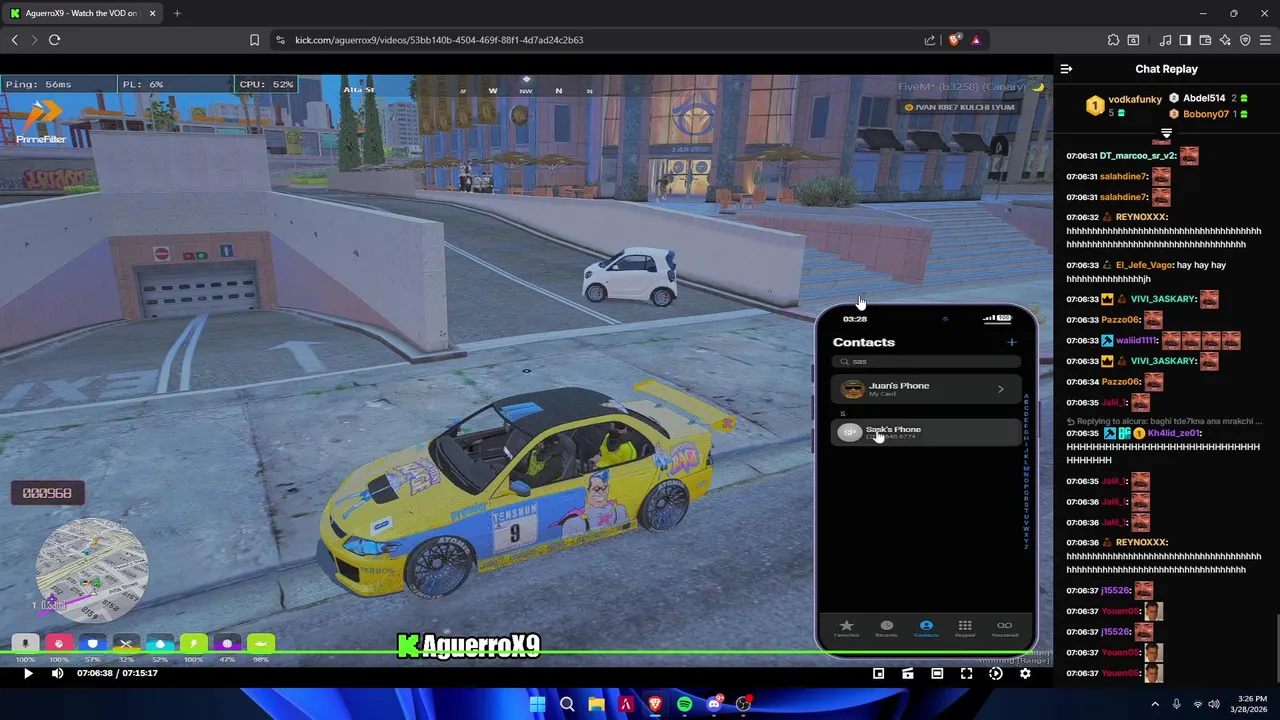Collapse the Chat Replay panel
The image size is (1280, 720).
coord(1066,69)
